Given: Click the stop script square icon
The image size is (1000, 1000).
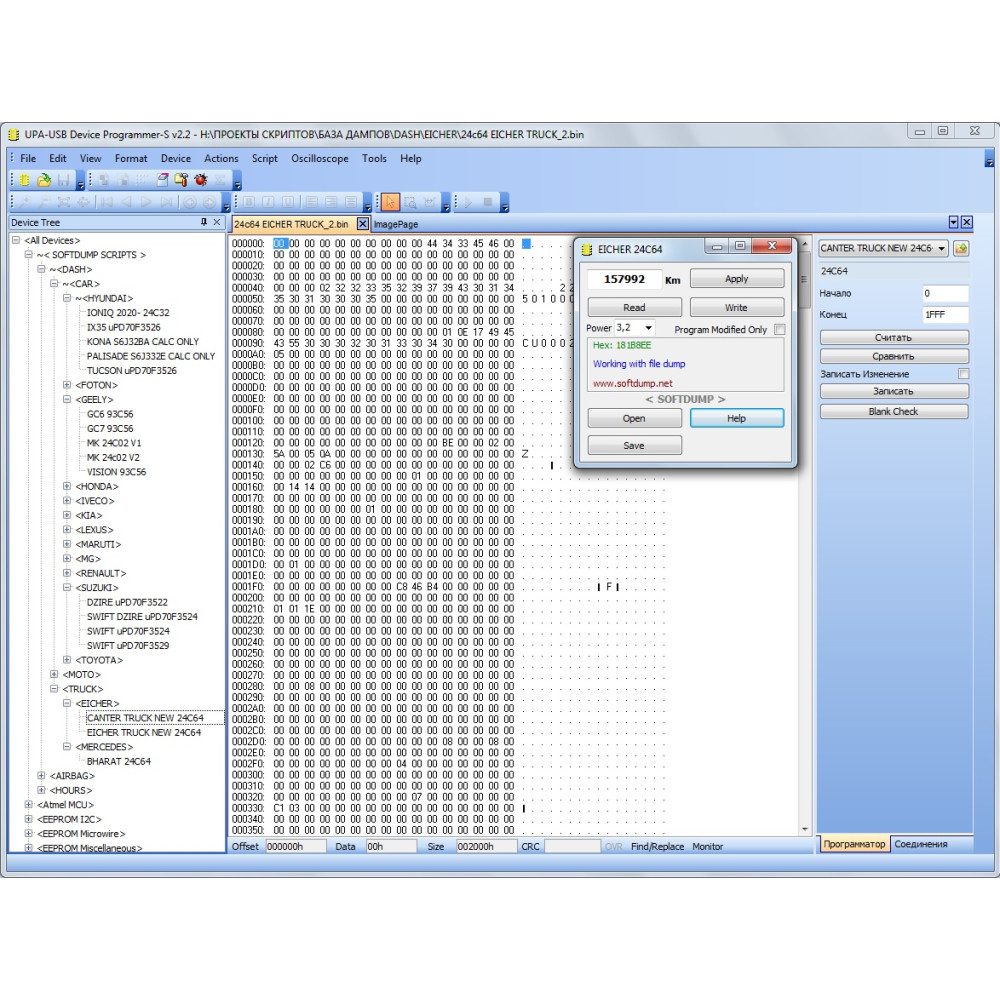Looking at the screenshot, I should 488,203.
